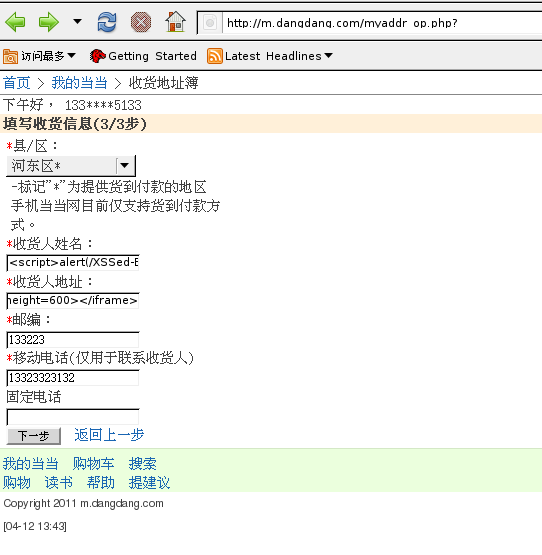Open the navigation history dropdown arrow
Viewport: 542px width, 555px height.
click(78, 22)
